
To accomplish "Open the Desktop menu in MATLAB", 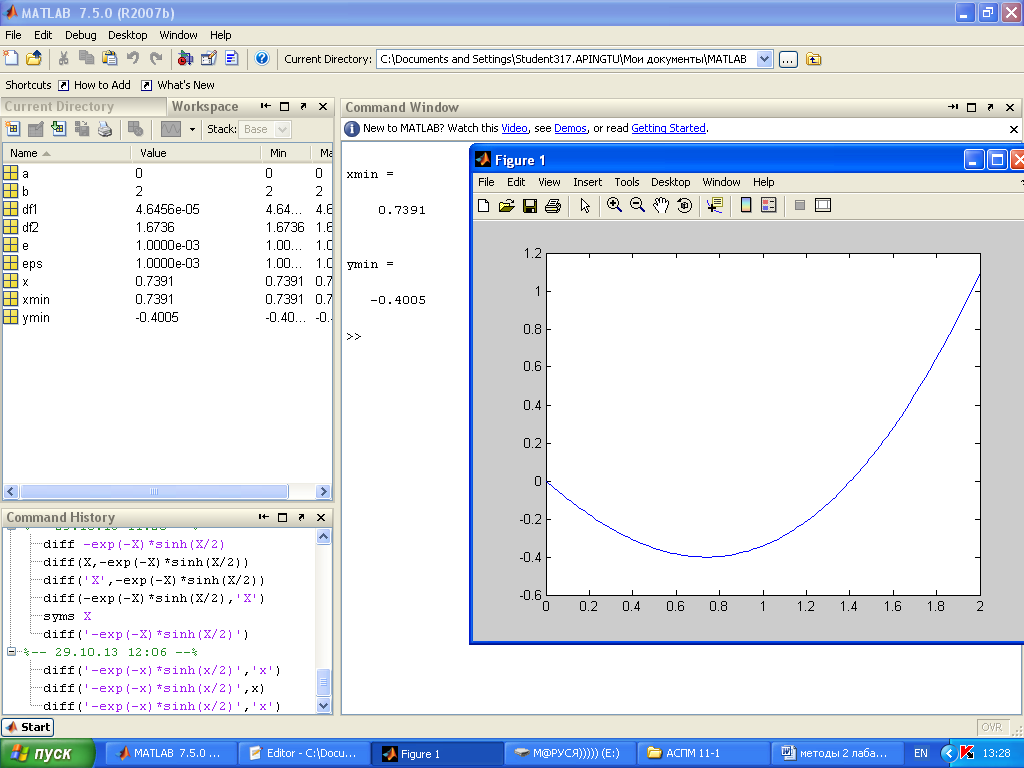I will (127, 35).
